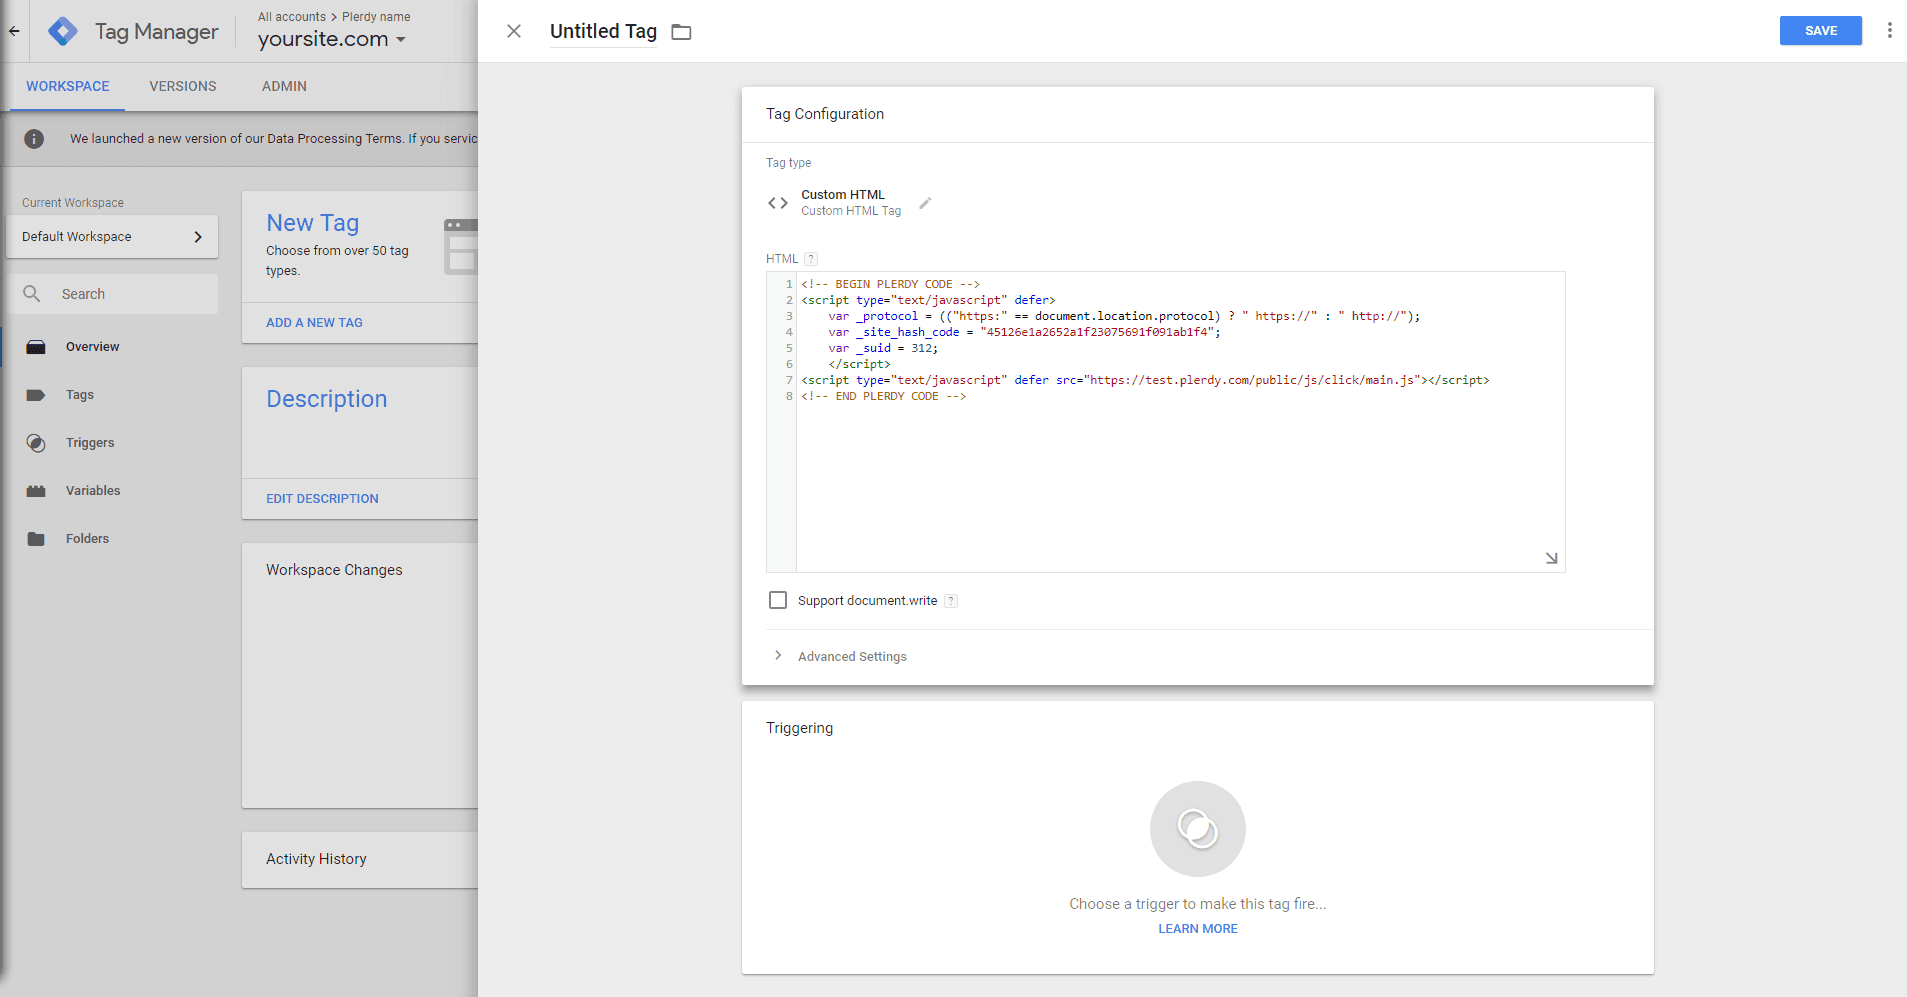Click the Workspace Changes card title
The height and width of the screenshot is (997, 1907).
(x=334, y=570)
